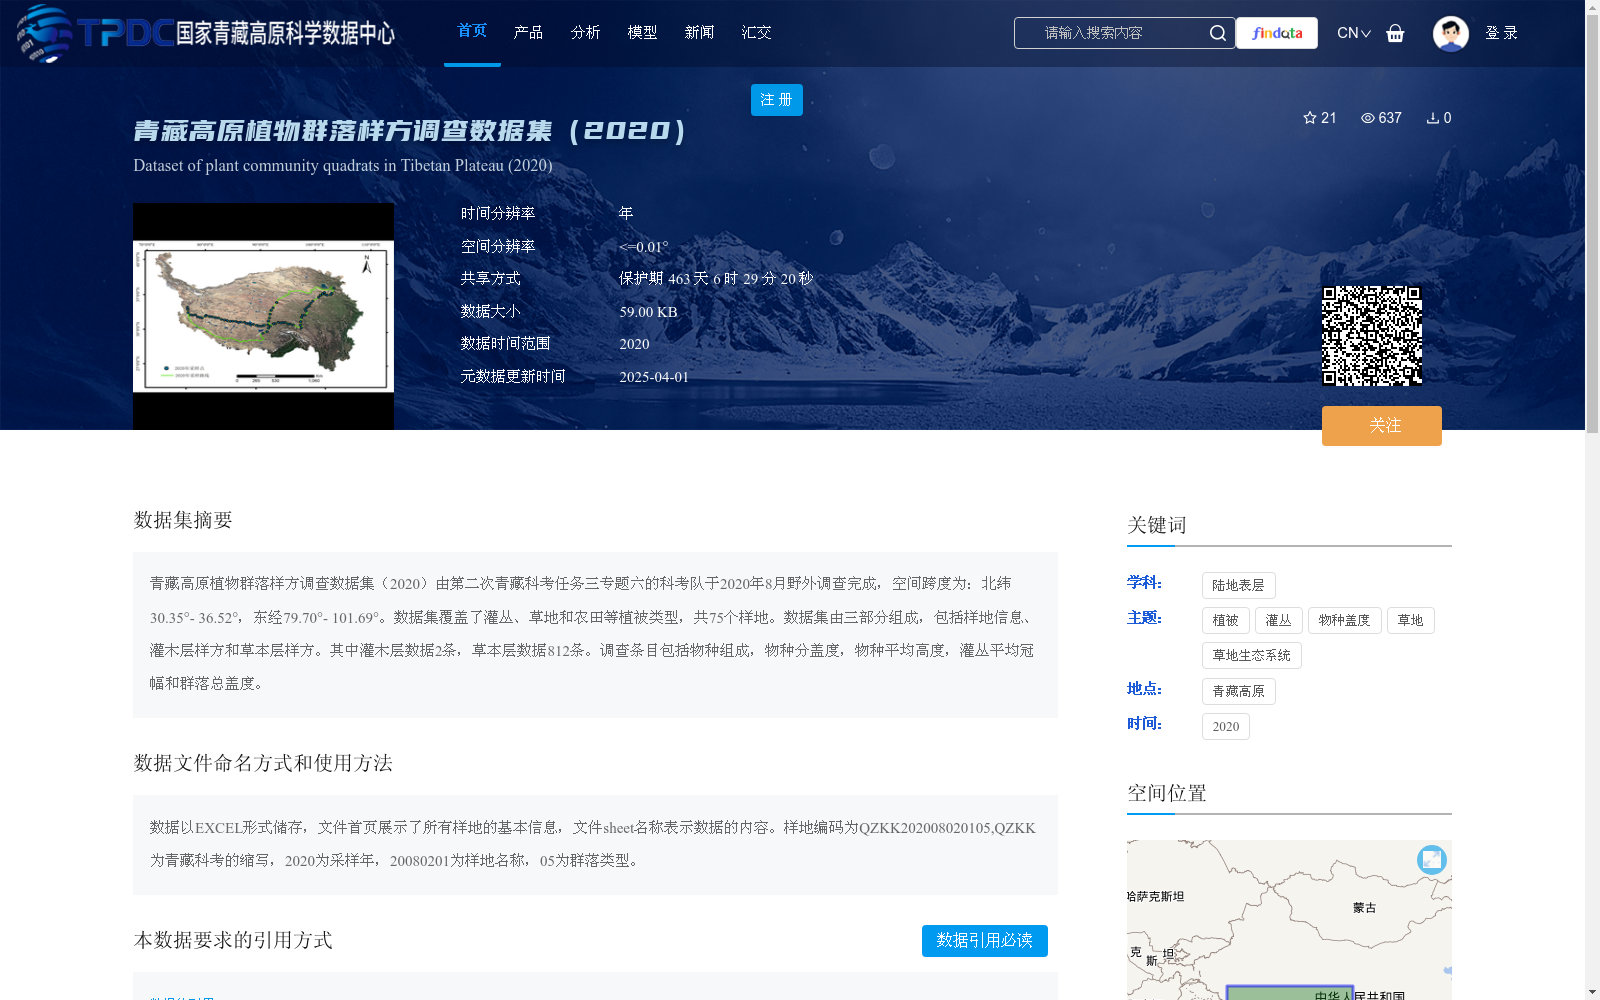
Task: Click the 数据文件命名方式和使用方法 heading
Action: pyautogui.click(x=263, y=763)
